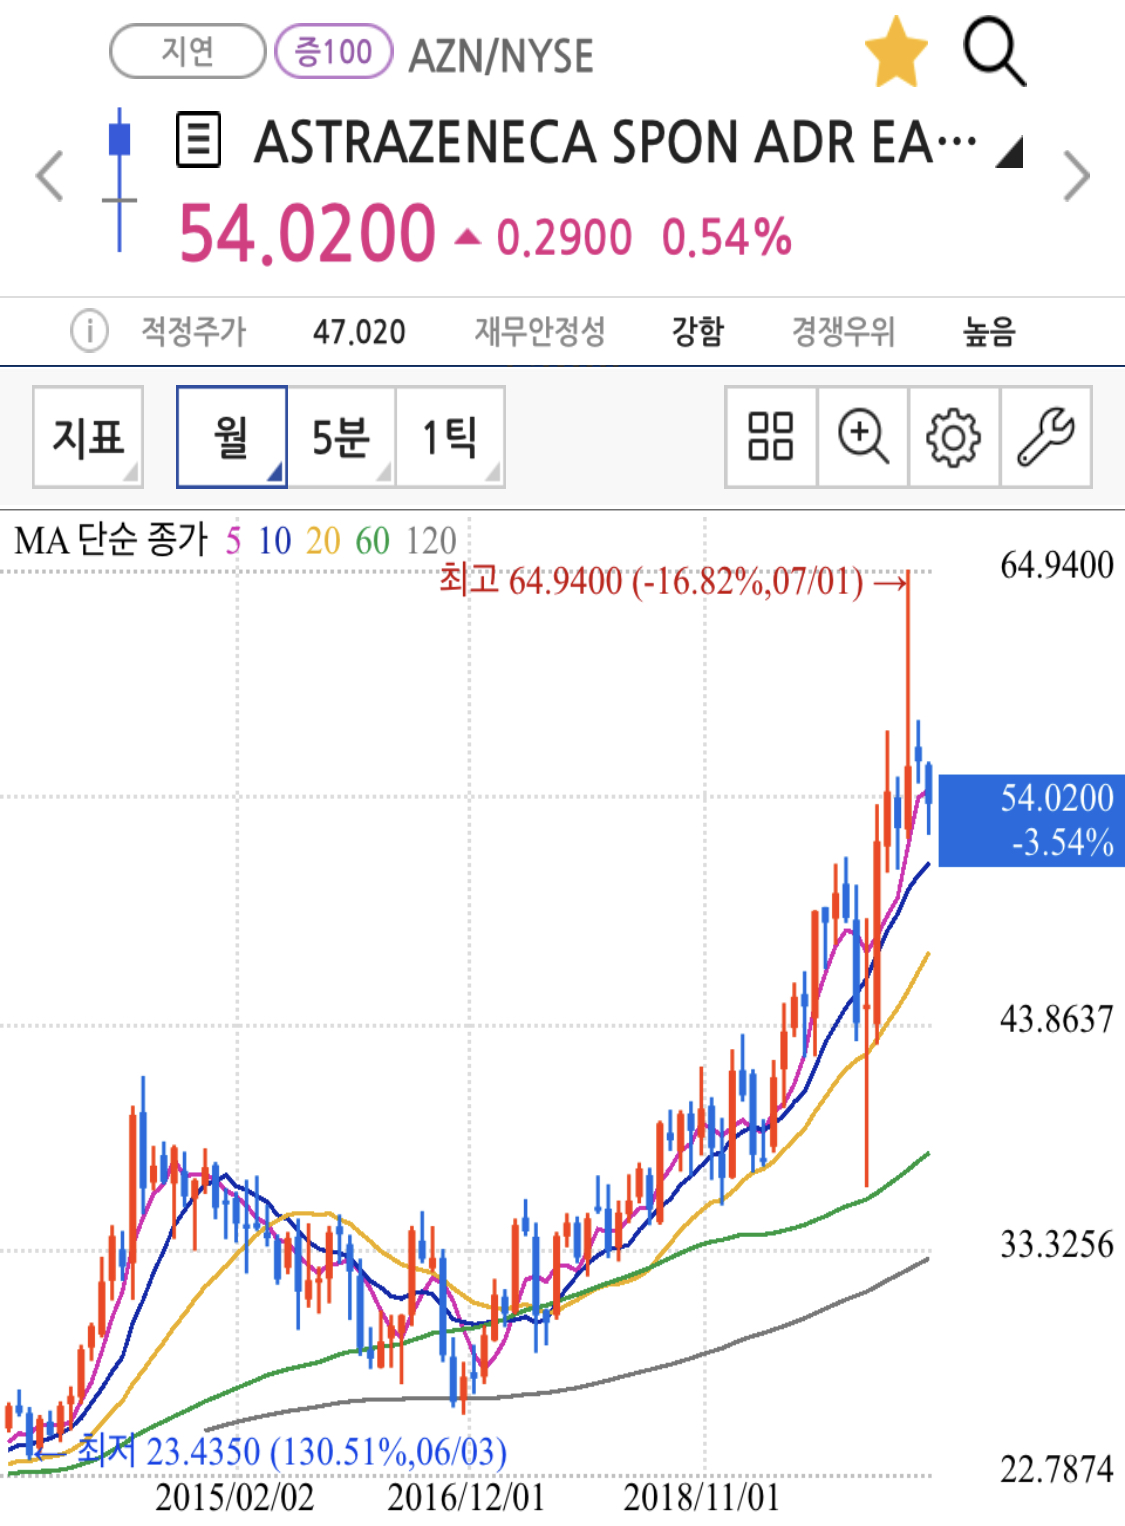The height and width of the screenshot is (1526, 1125).
Task: Tap the 2015/02/02 date label
Action: click(235, 1497)
